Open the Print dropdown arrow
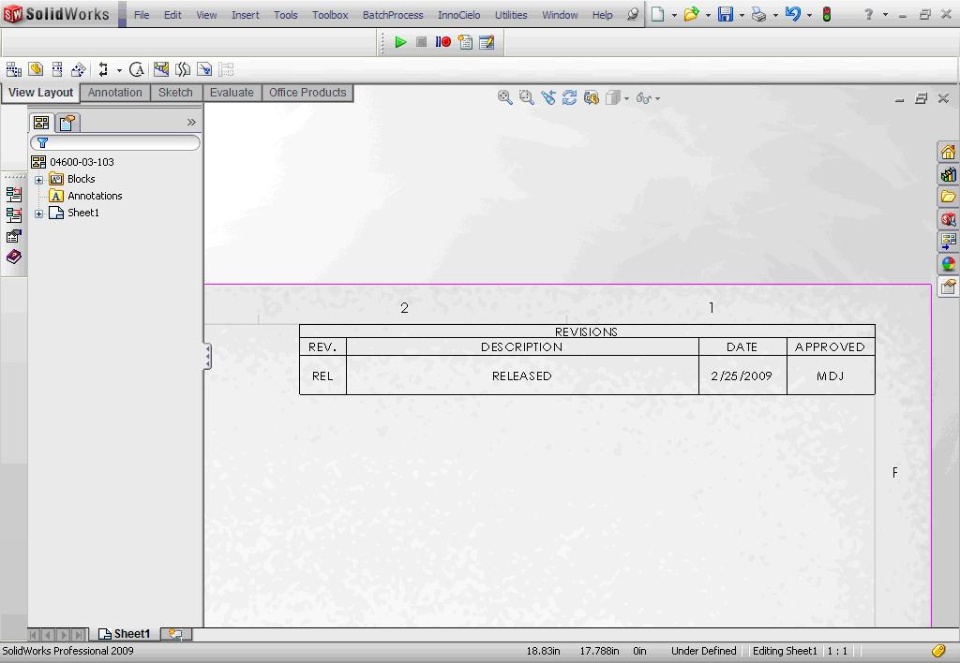 775,15
